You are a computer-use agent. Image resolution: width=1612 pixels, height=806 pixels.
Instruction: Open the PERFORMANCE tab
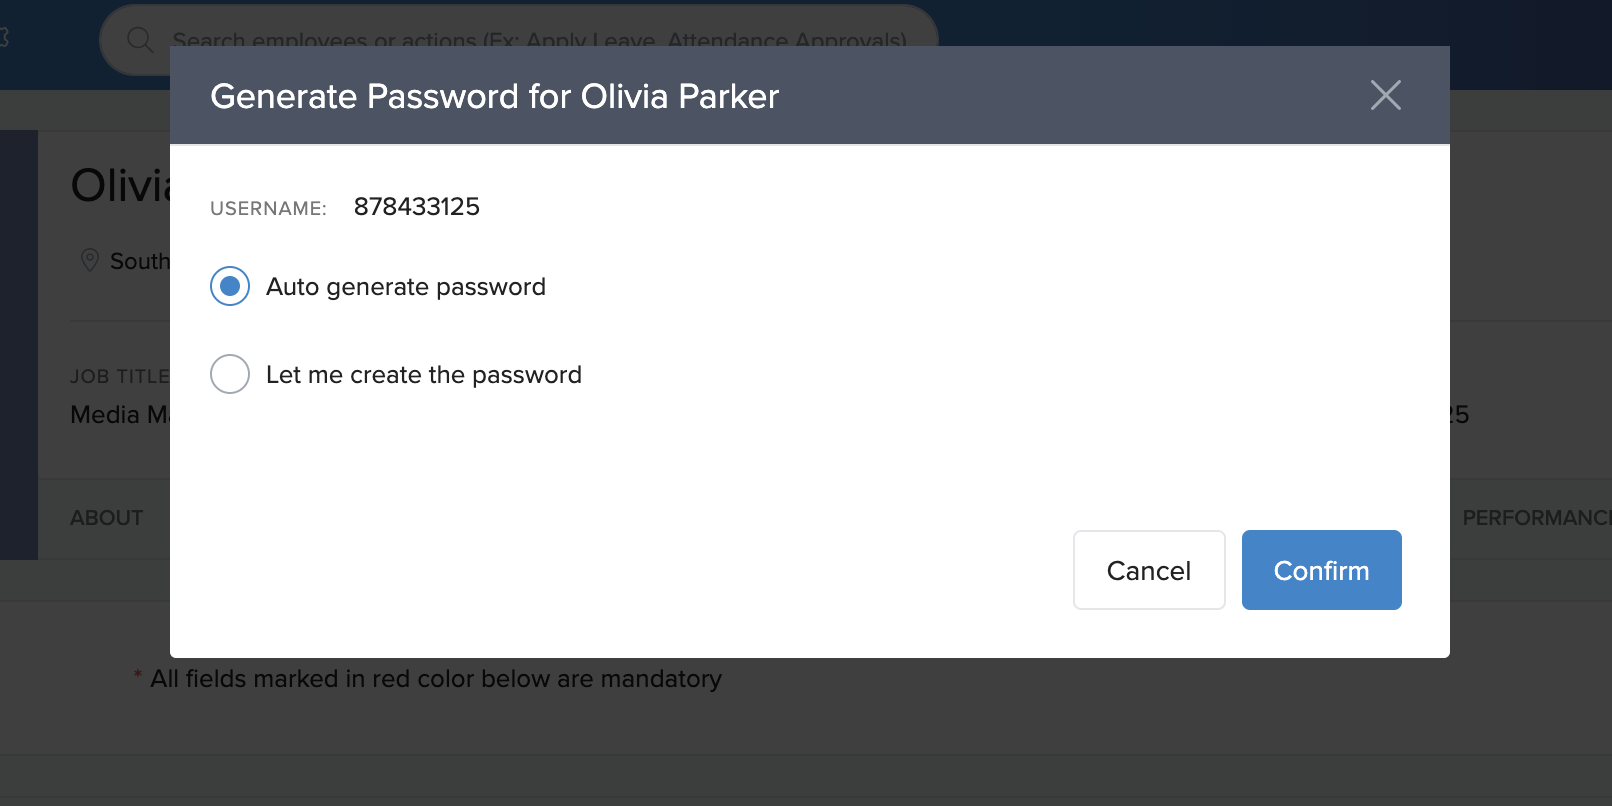(1535, 518)
